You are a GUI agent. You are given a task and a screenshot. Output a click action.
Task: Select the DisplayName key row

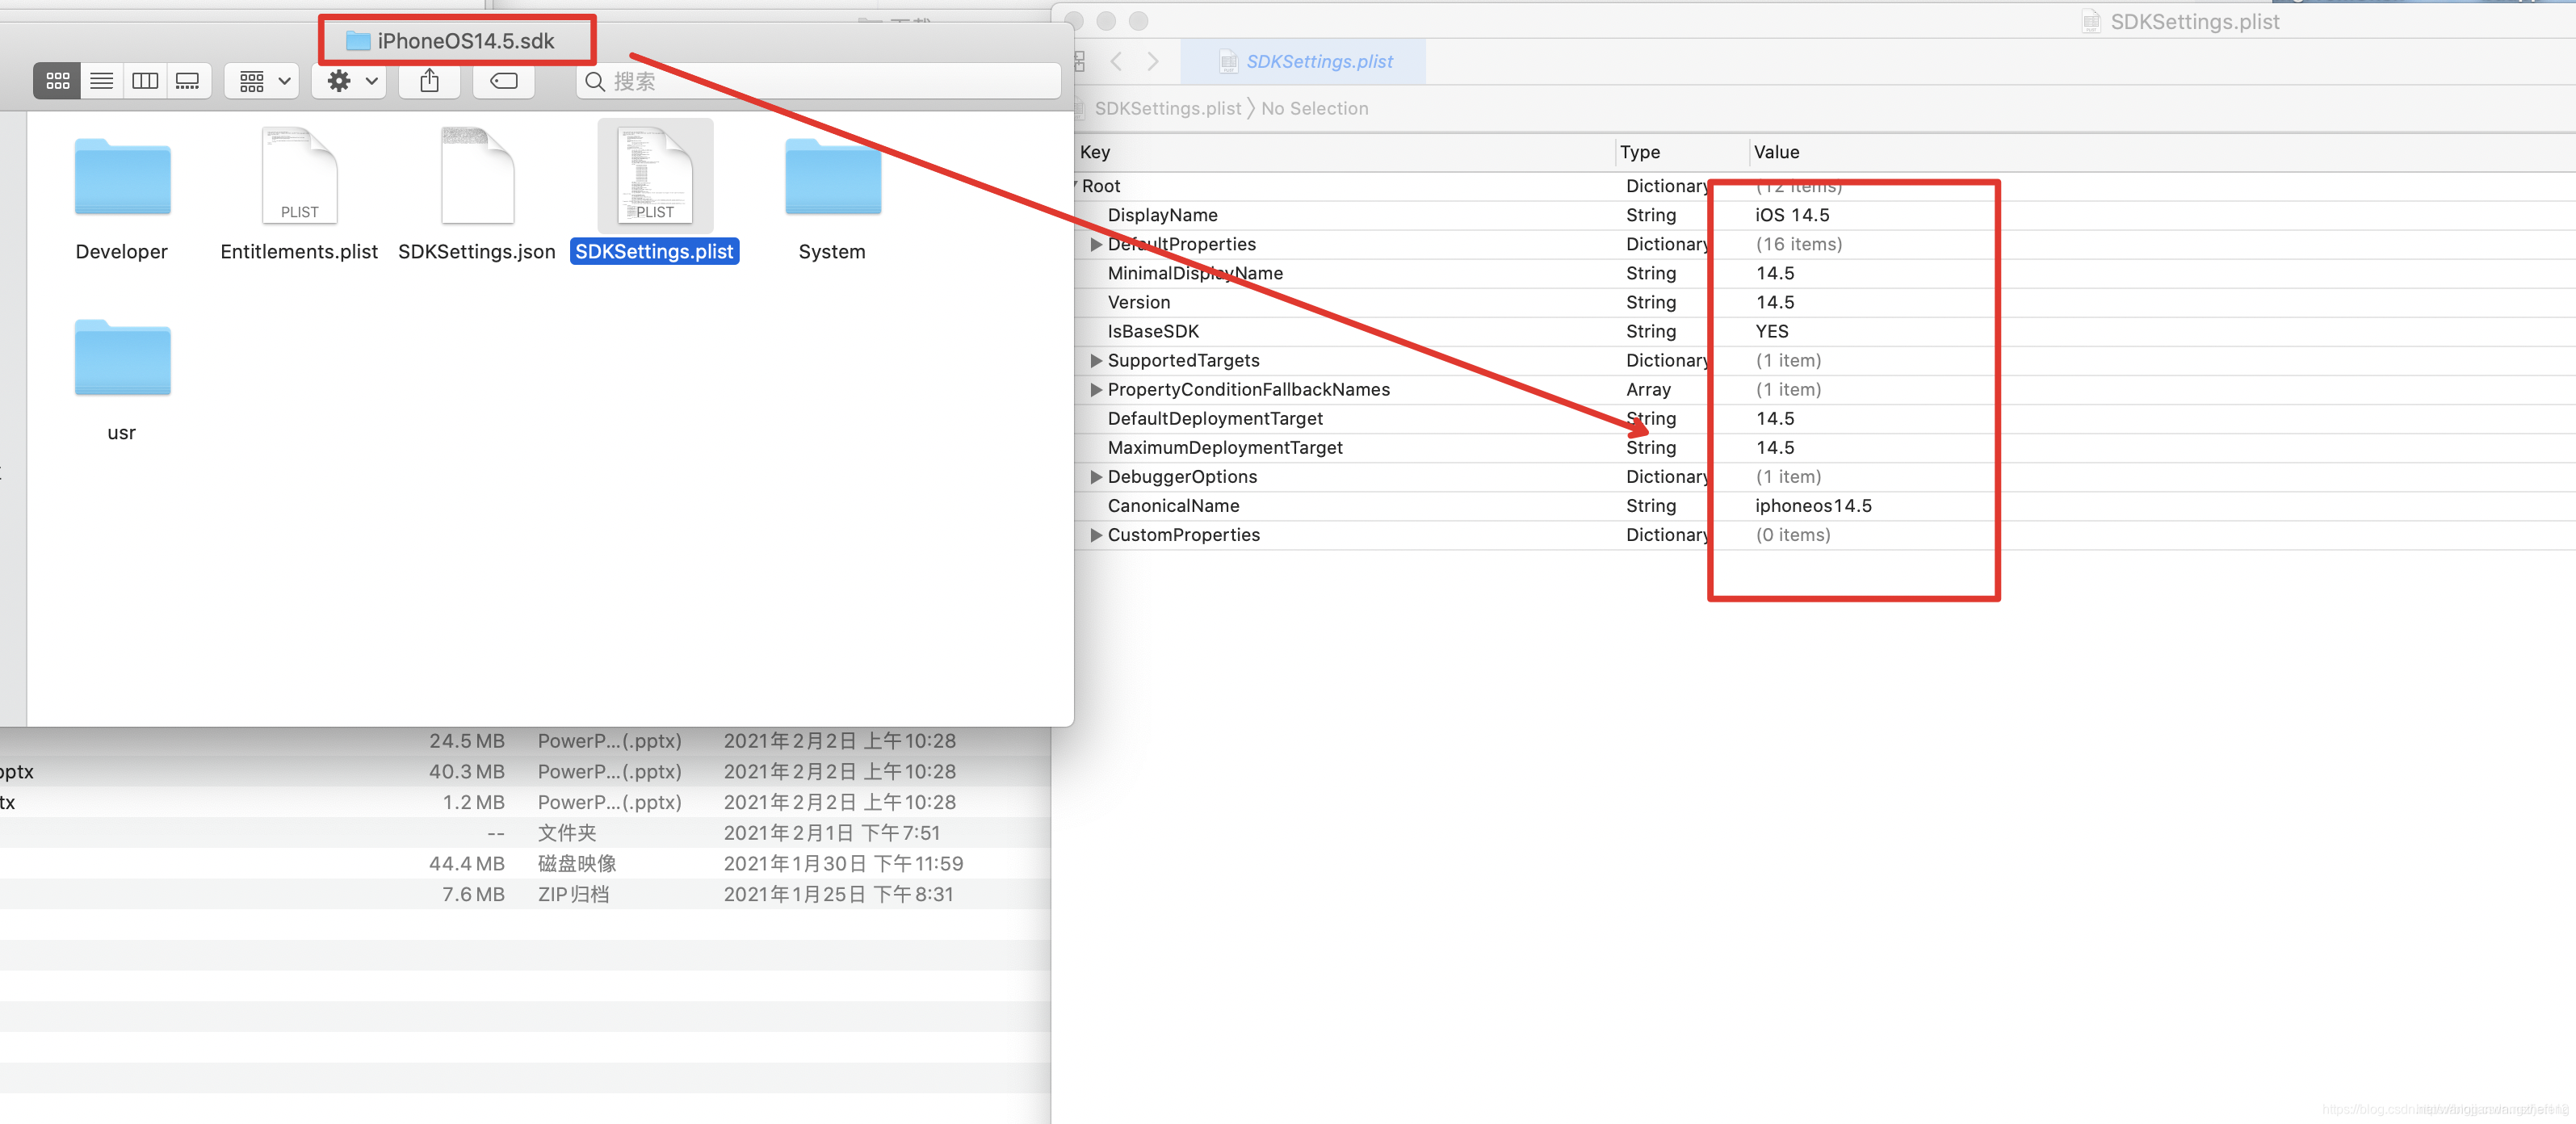pyautogui.click(x=1824, y=215)
